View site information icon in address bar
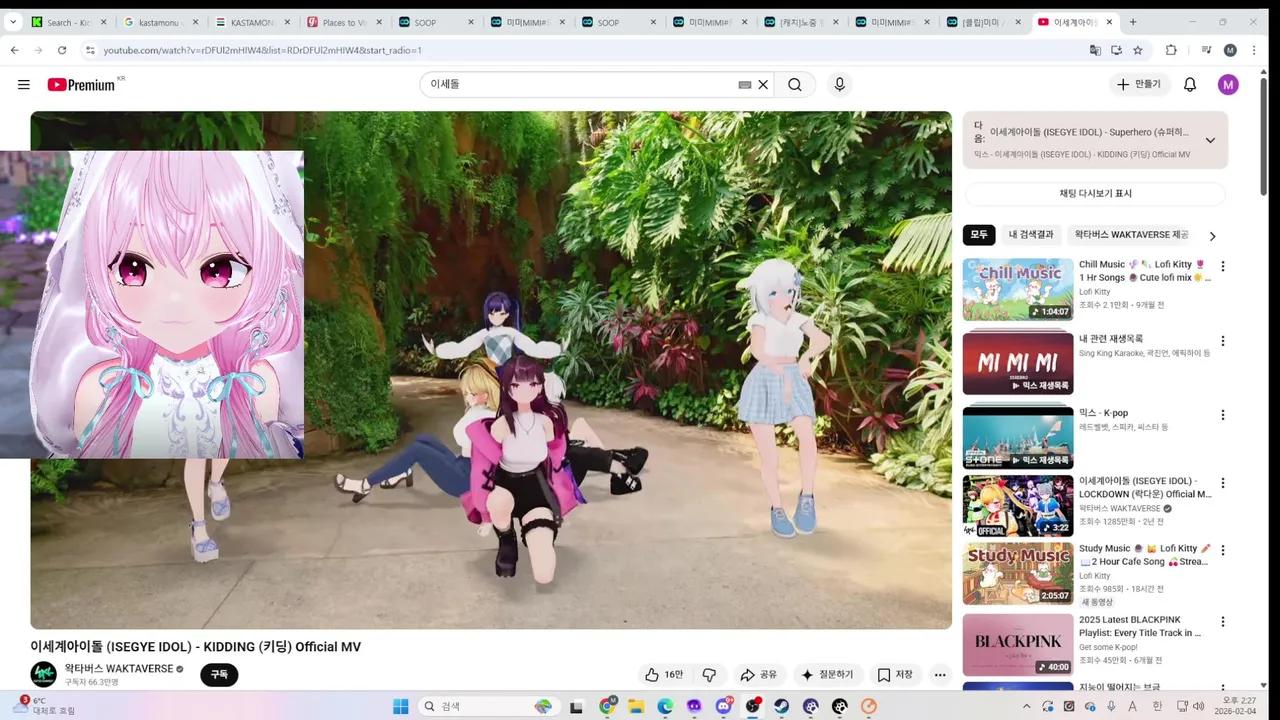The width and height of the screenshot is (1280, 720). [90, 50]
